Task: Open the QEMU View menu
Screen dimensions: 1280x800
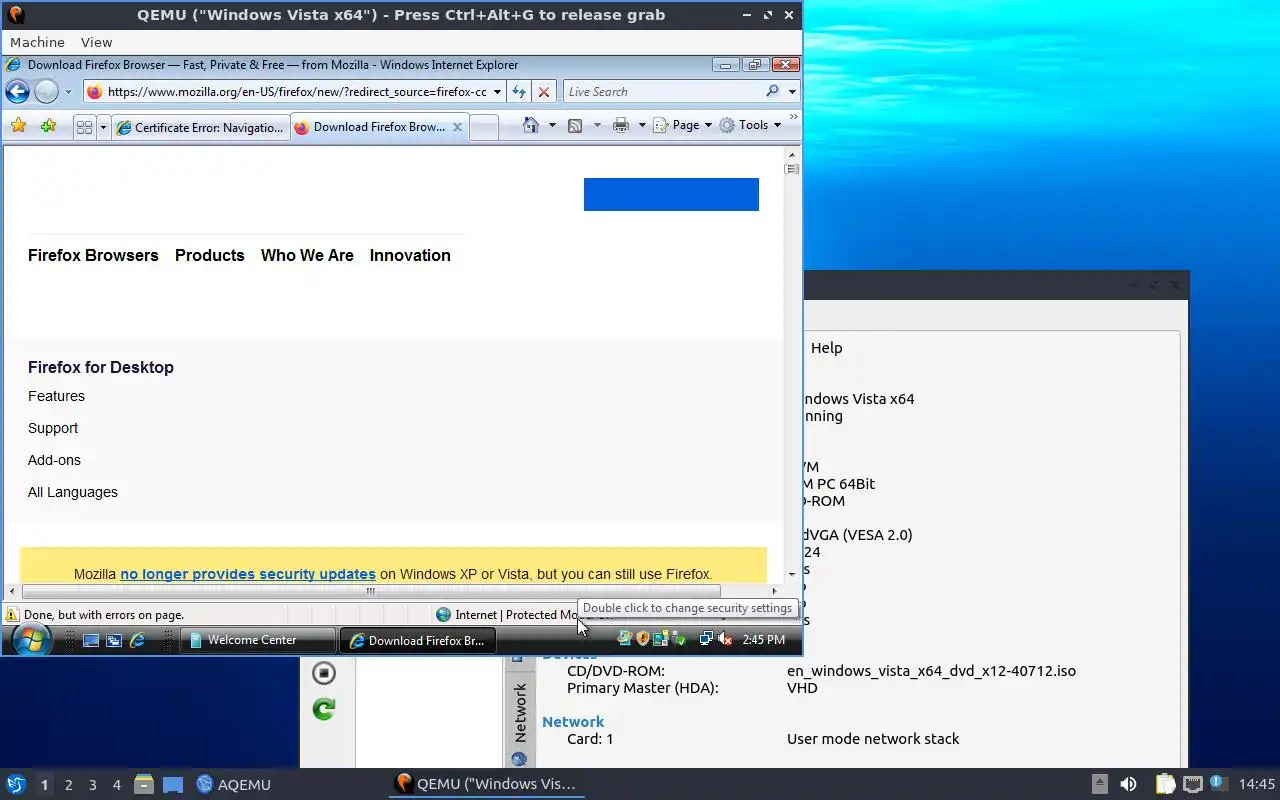Action: click(x=96, y=42)
